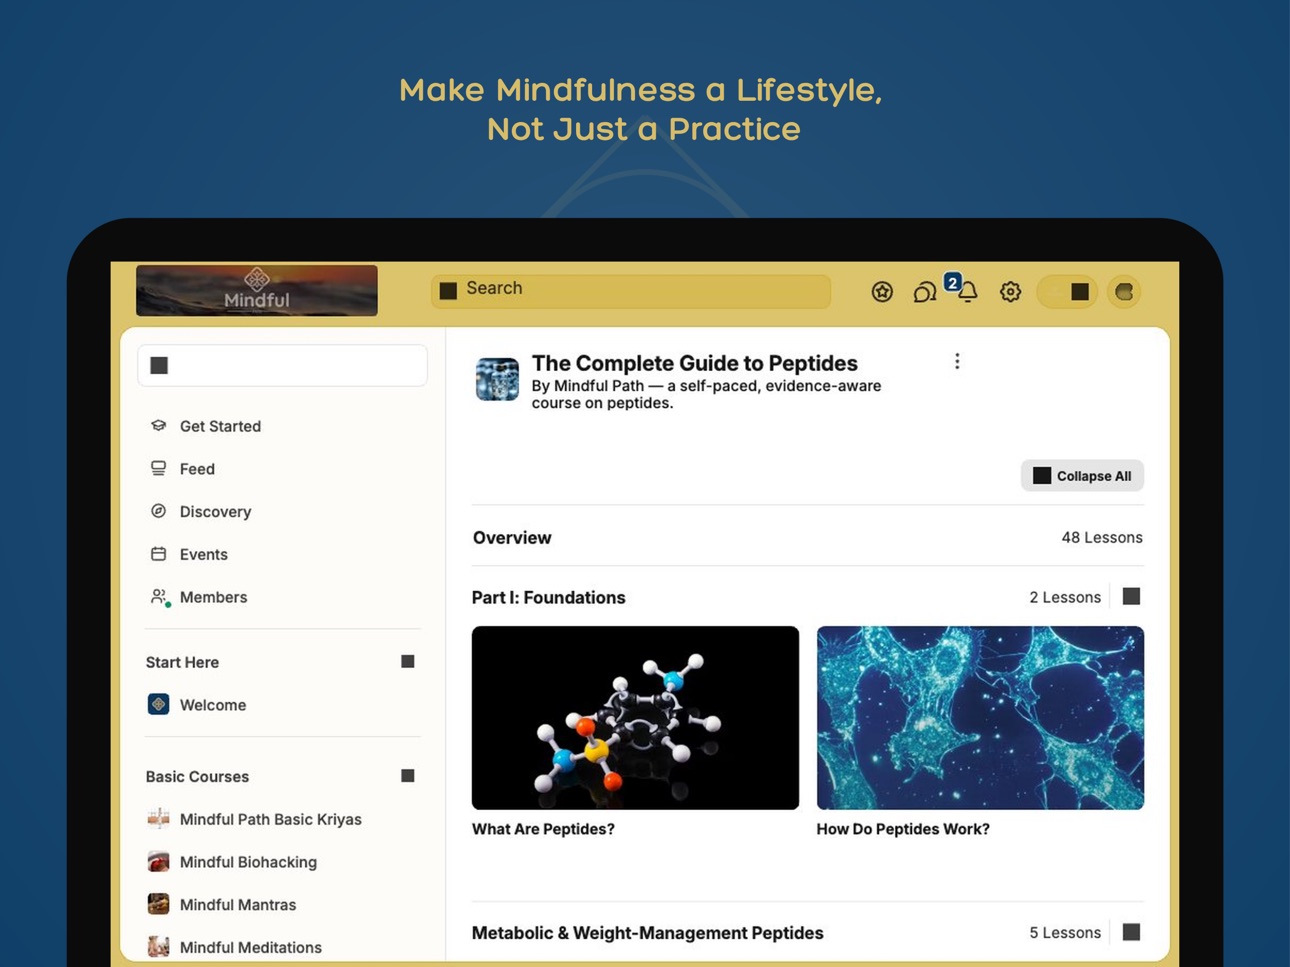Click the Get Started graduation cap icon
1290x967 pixels.
click(158, 426)
